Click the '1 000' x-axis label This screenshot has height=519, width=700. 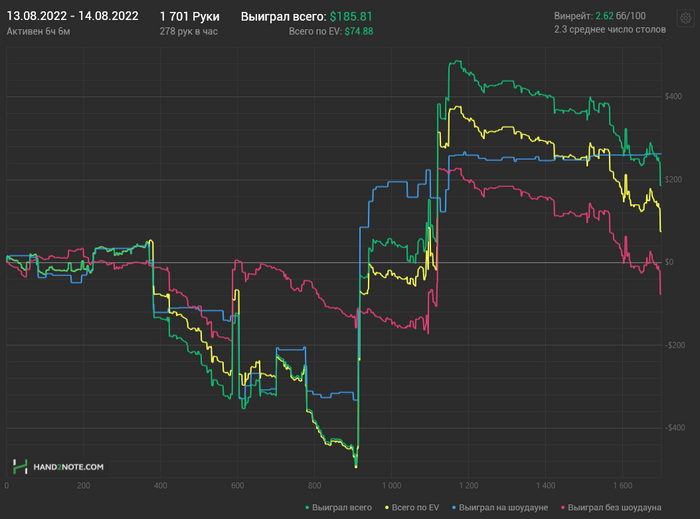[392, 486]
